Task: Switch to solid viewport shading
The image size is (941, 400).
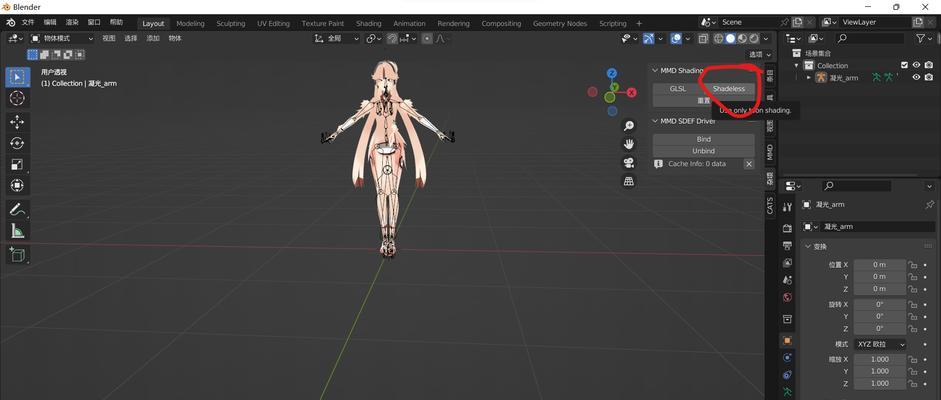Action: (x=730, y=38)
